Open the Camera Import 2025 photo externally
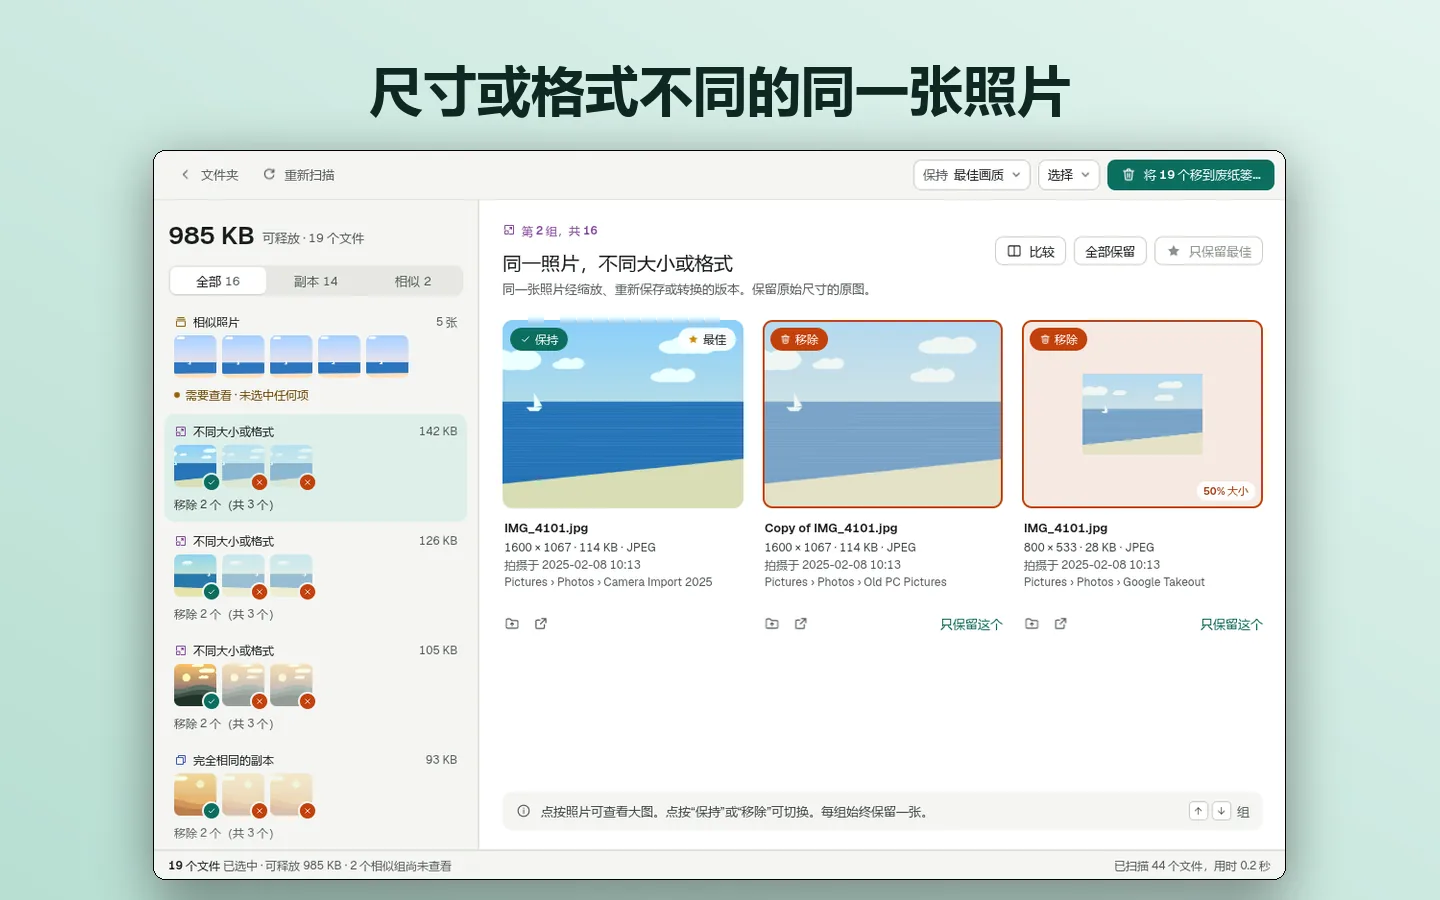The height and width of the screenshot is (900, 1440). tap(541, 624)
